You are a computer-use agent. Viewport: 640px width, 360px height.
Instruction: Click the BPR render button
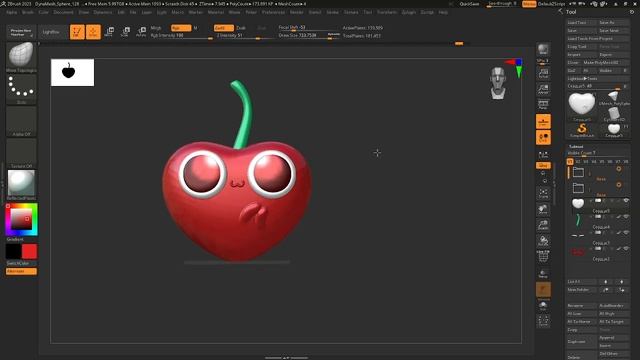[x=543, y=50]
